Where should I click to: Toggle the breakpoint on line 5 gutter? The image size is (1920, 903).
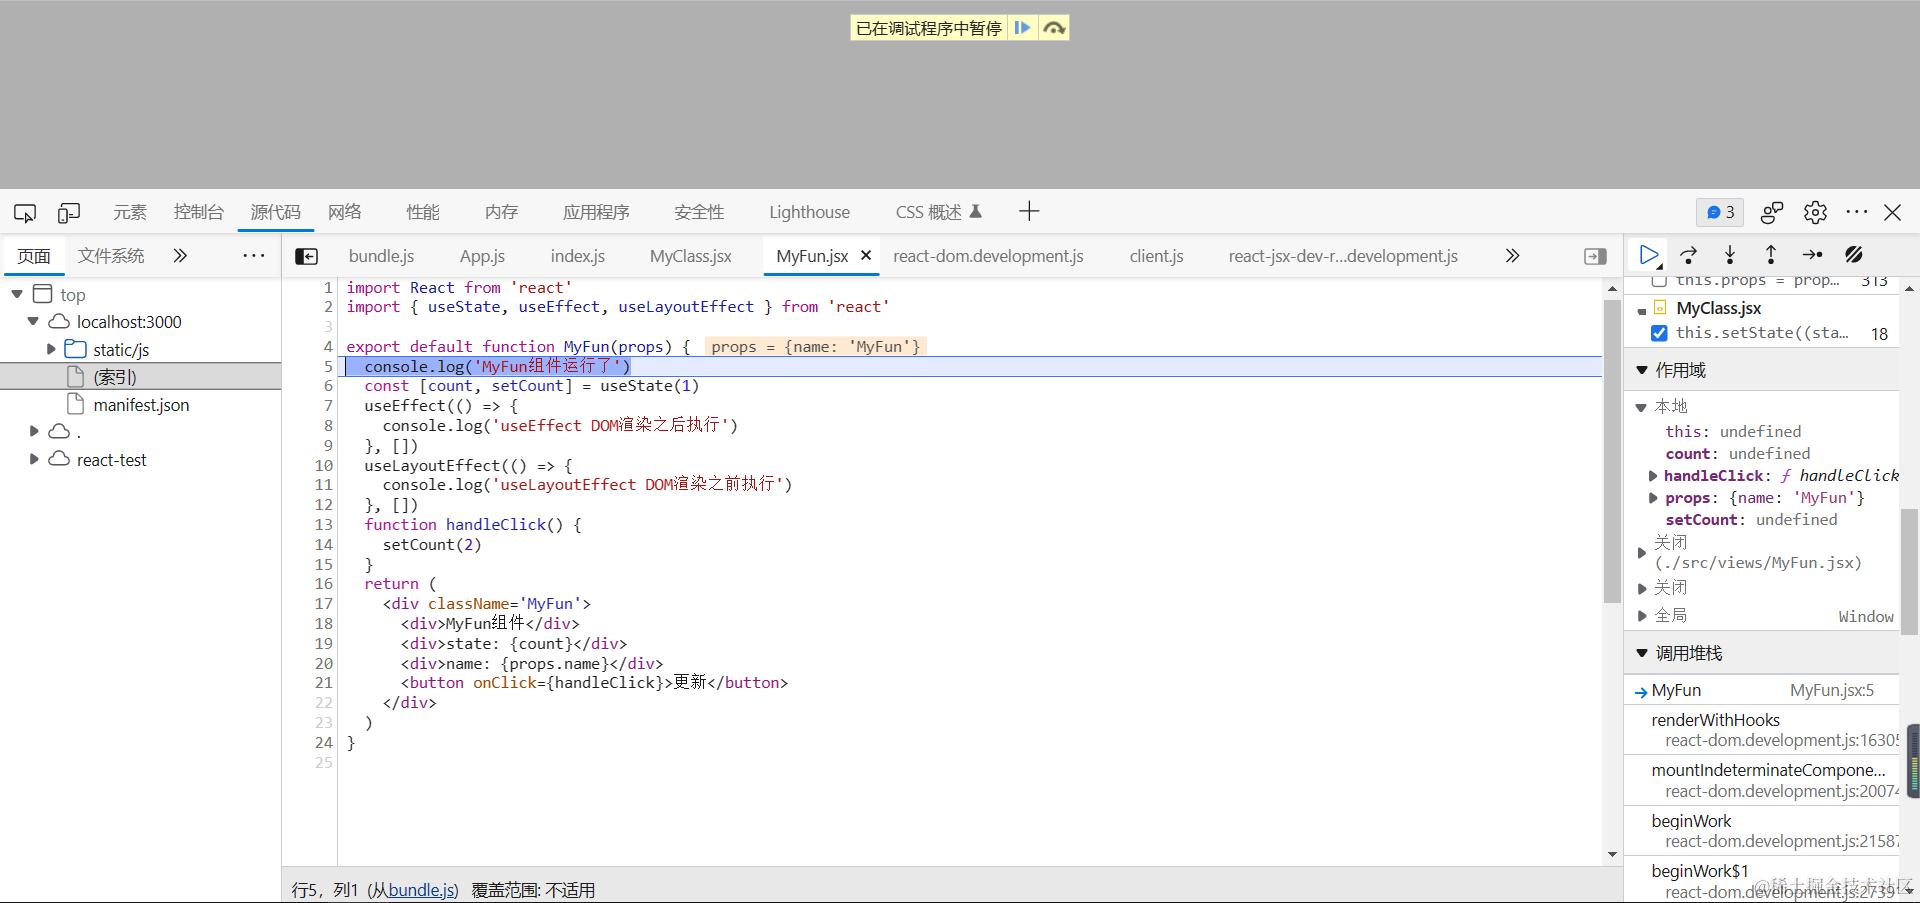point(327,366)
